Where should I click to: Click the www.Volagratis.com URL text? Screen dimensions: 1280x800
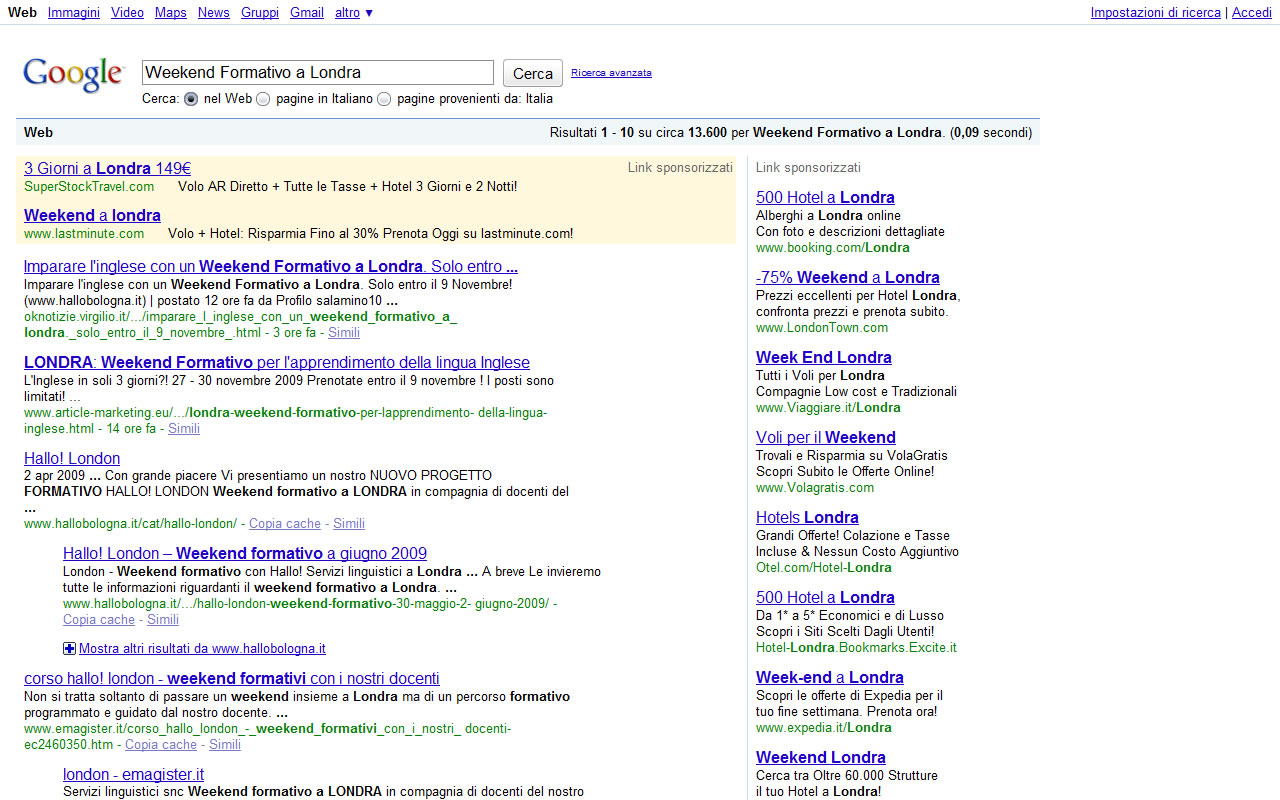[815, 488]
